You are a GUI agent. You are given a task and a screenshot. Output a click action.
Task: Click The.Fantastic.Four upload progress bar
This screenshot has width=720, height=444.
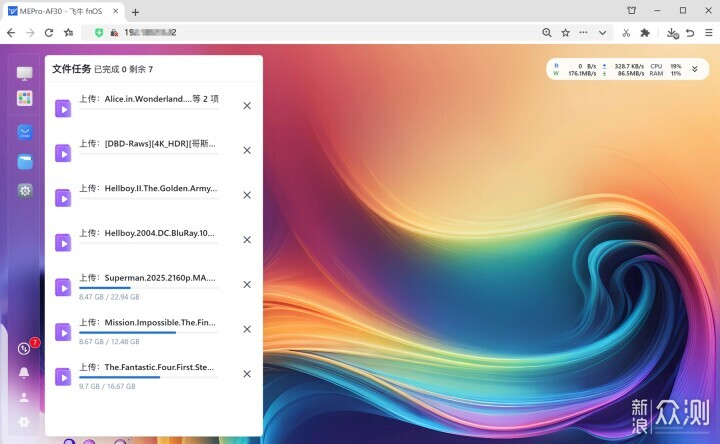tap(149, 377)
